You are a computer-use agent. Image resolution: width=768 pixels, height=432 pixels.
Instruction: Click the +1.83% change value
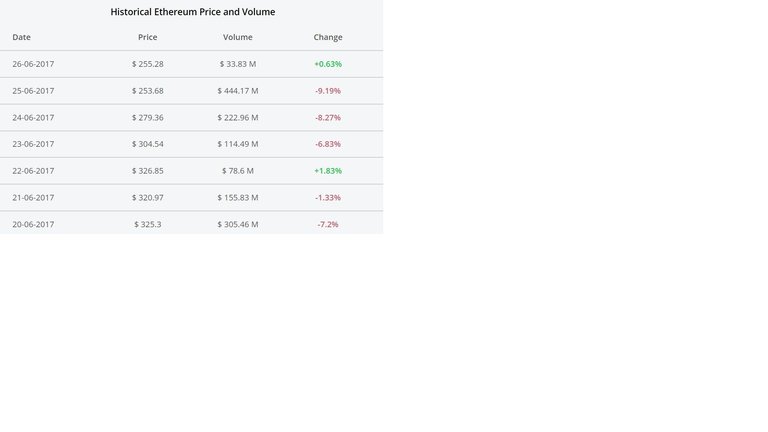[x=328, y=171]
